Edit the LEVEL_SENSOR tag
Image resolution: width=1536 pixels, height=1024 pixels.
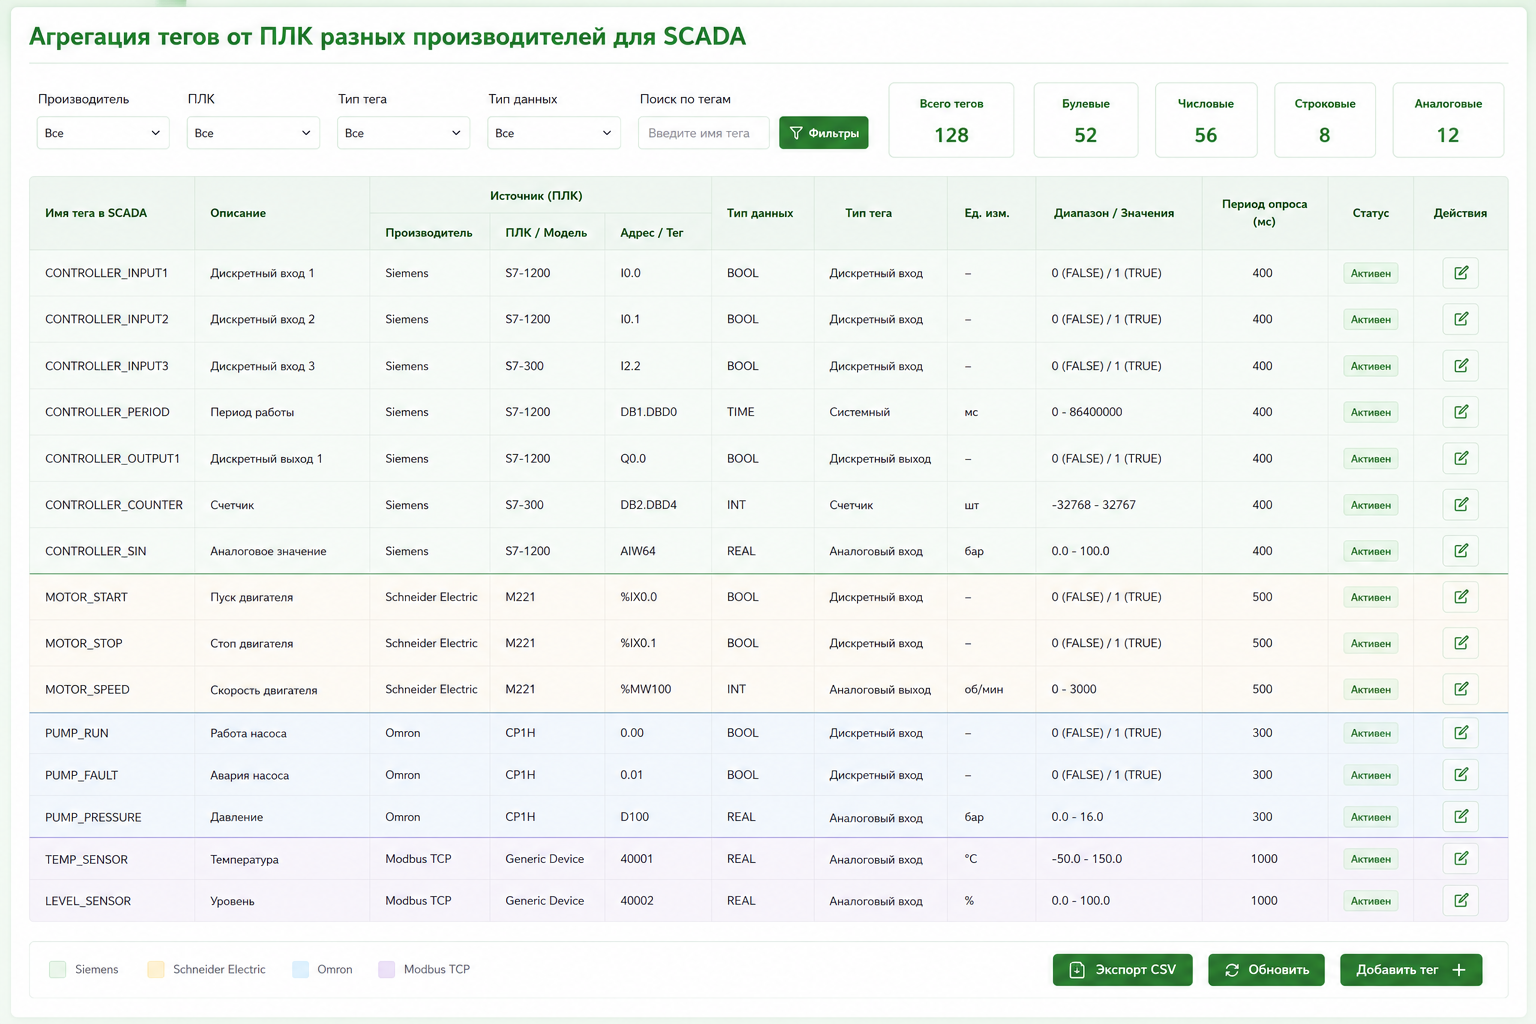(x=1460, y=901)
